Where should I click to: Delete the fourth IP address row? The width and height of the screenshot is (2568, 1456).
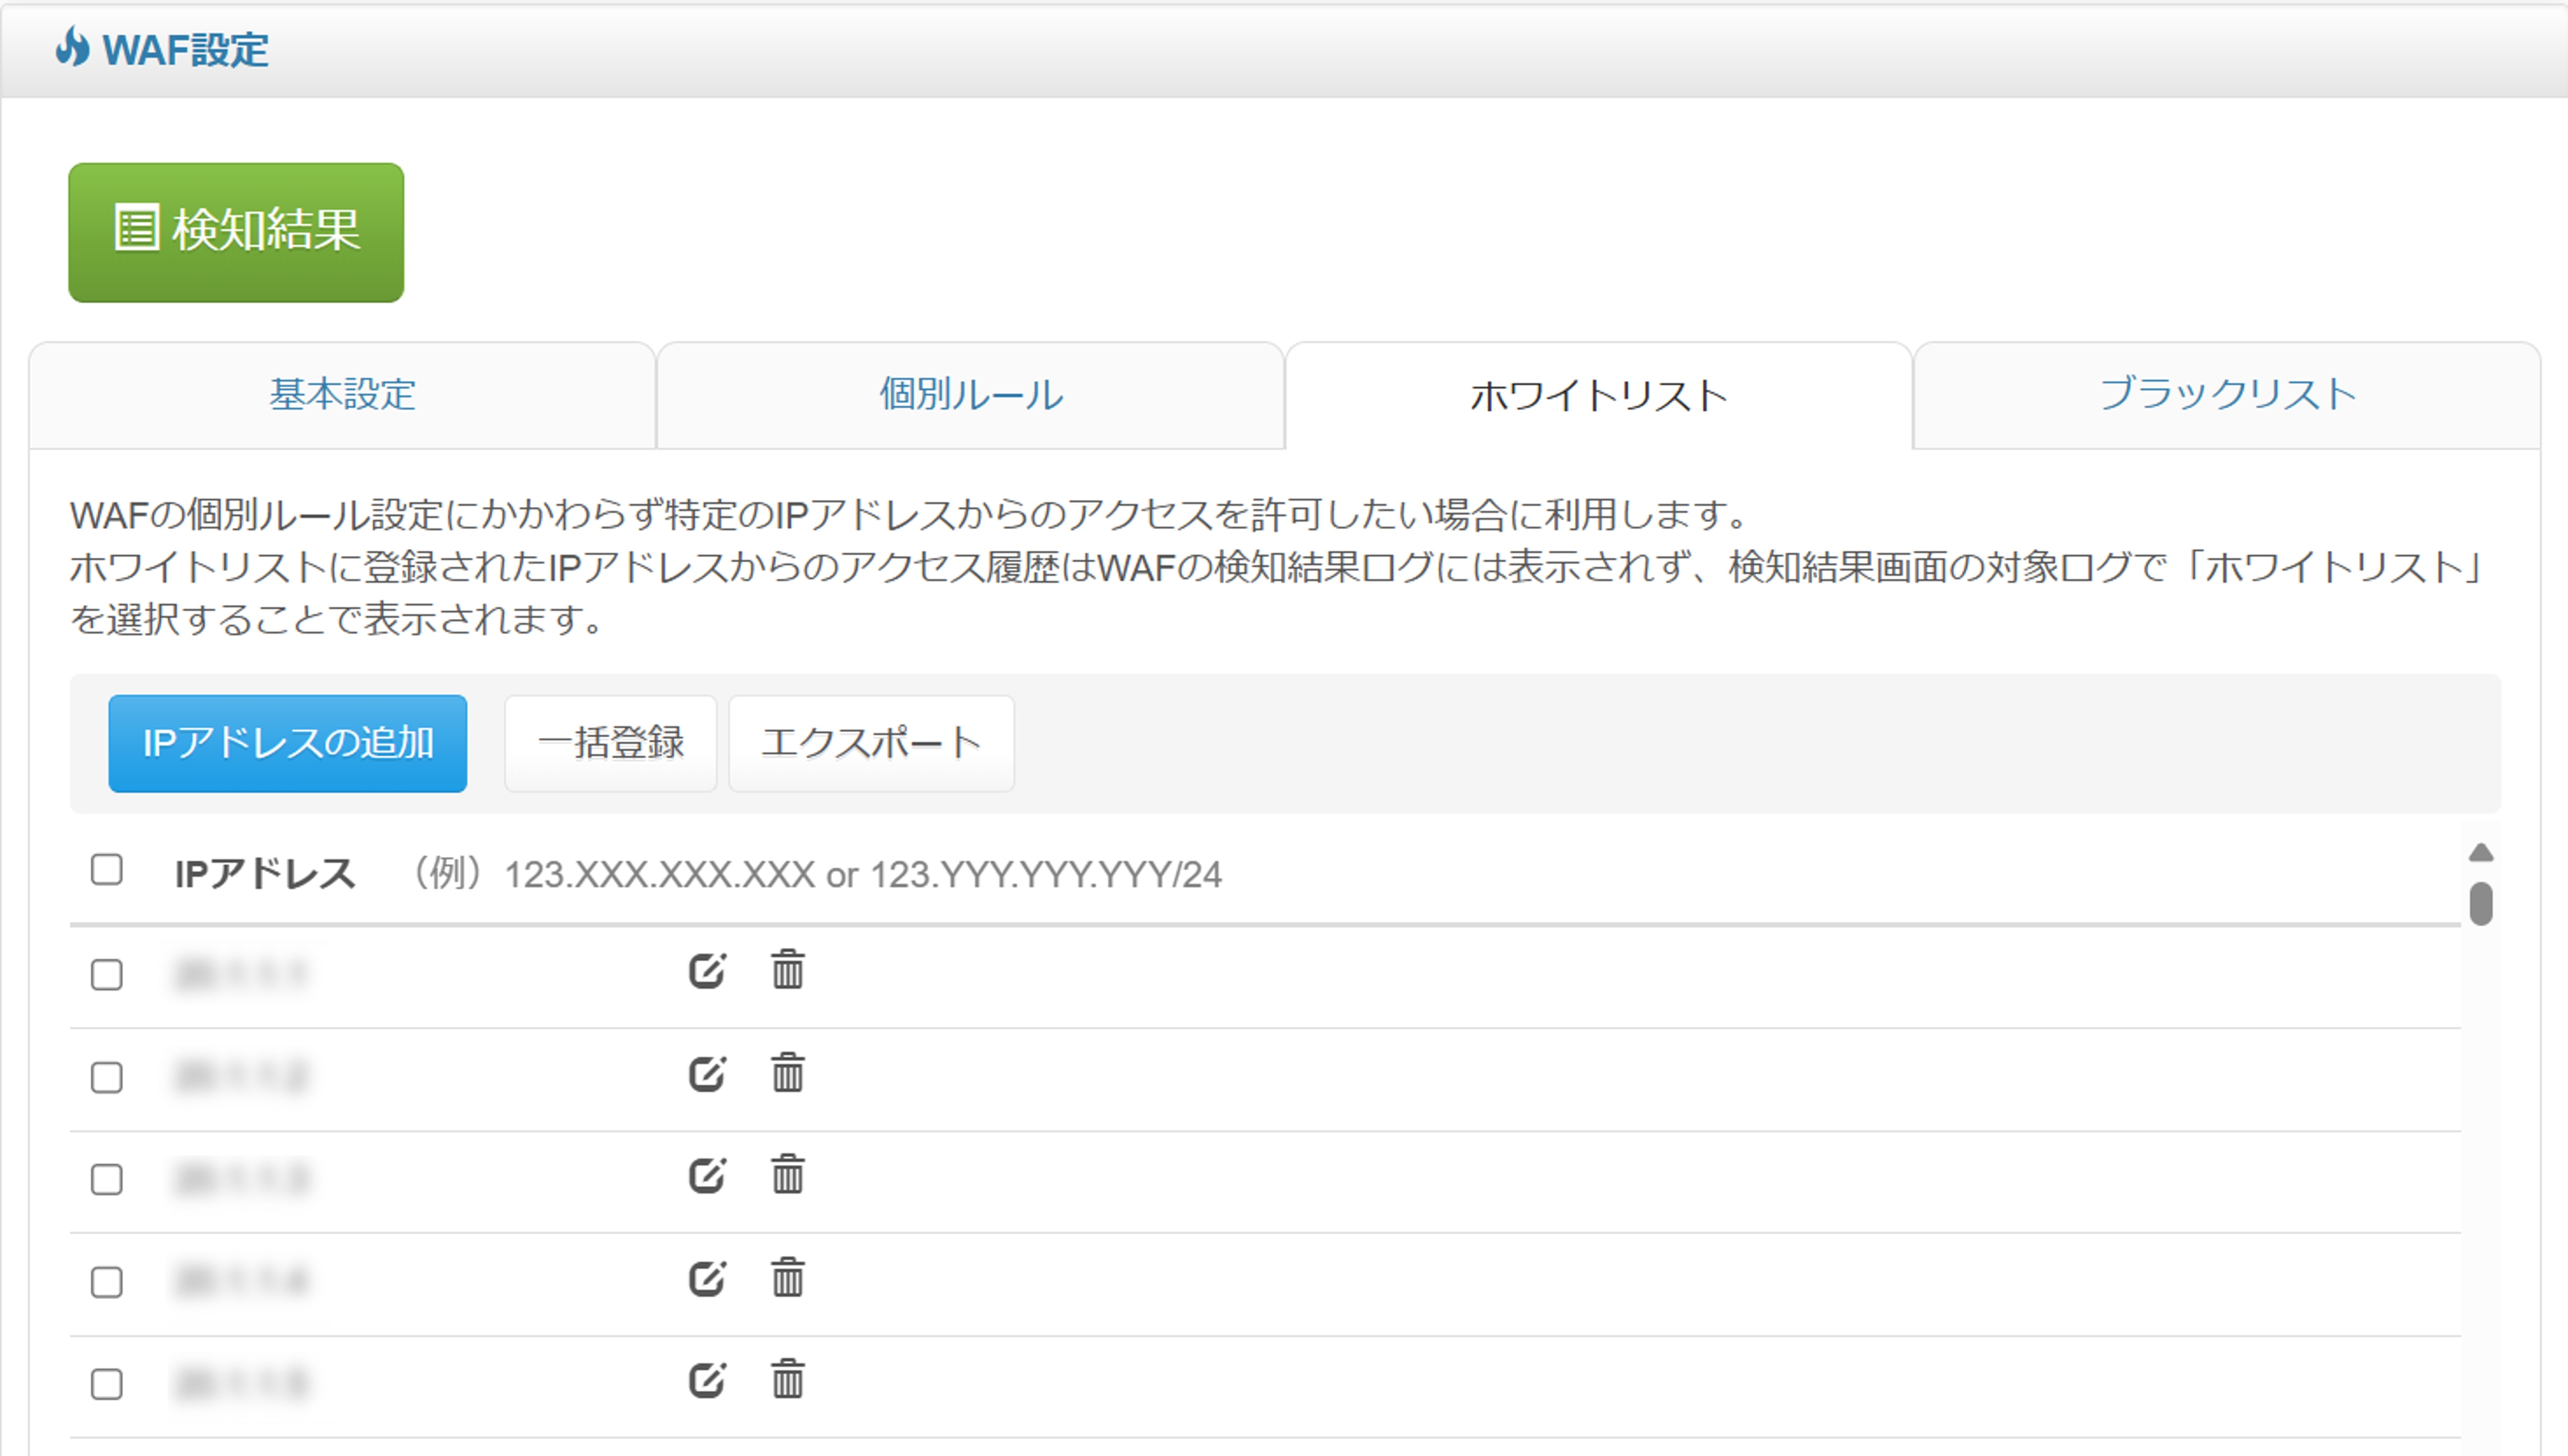pyautogui.click(x=787, y=1277)
